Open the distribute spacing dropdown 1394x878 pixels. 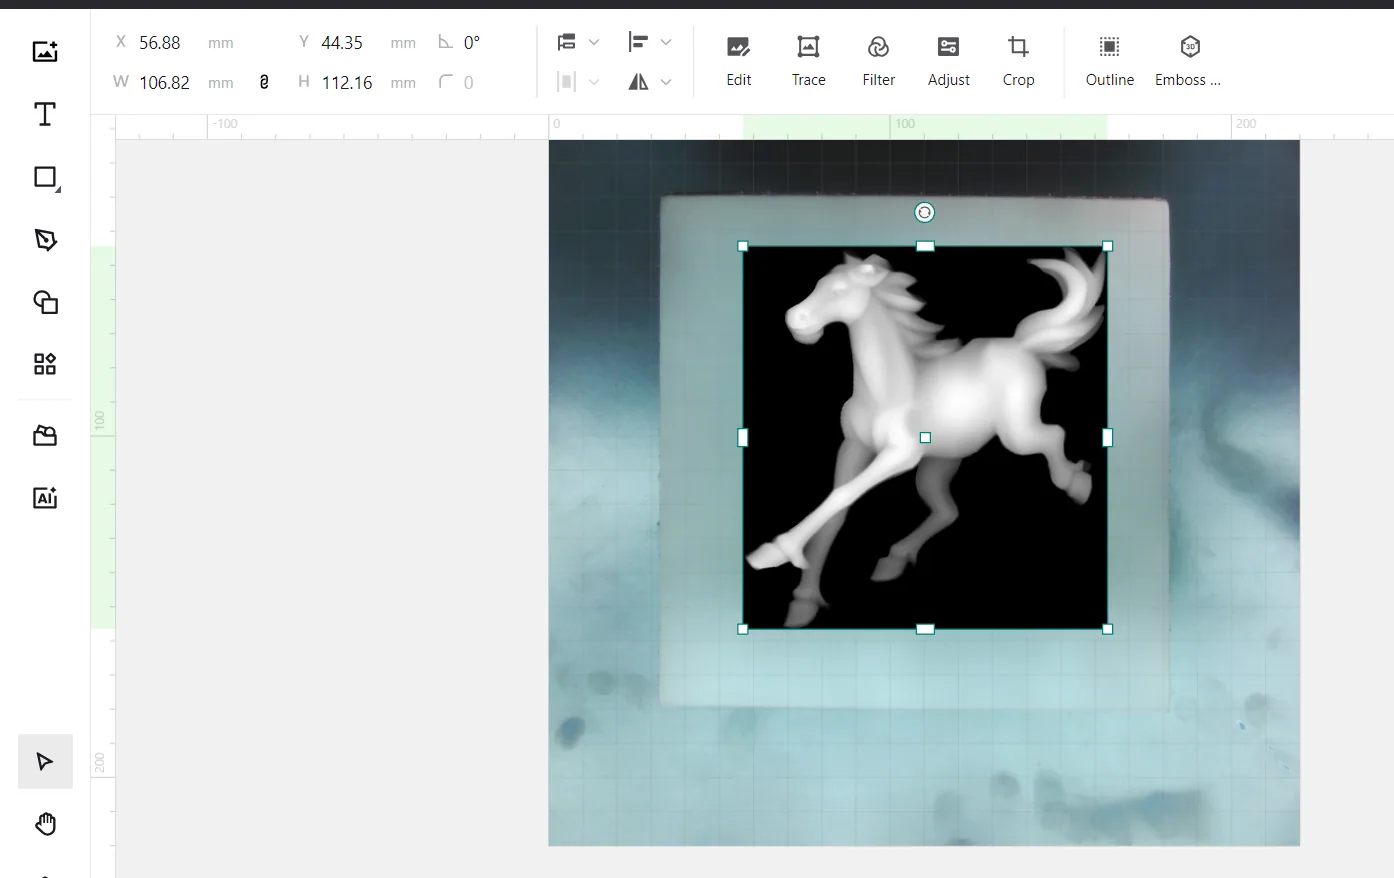coord(578,82)
